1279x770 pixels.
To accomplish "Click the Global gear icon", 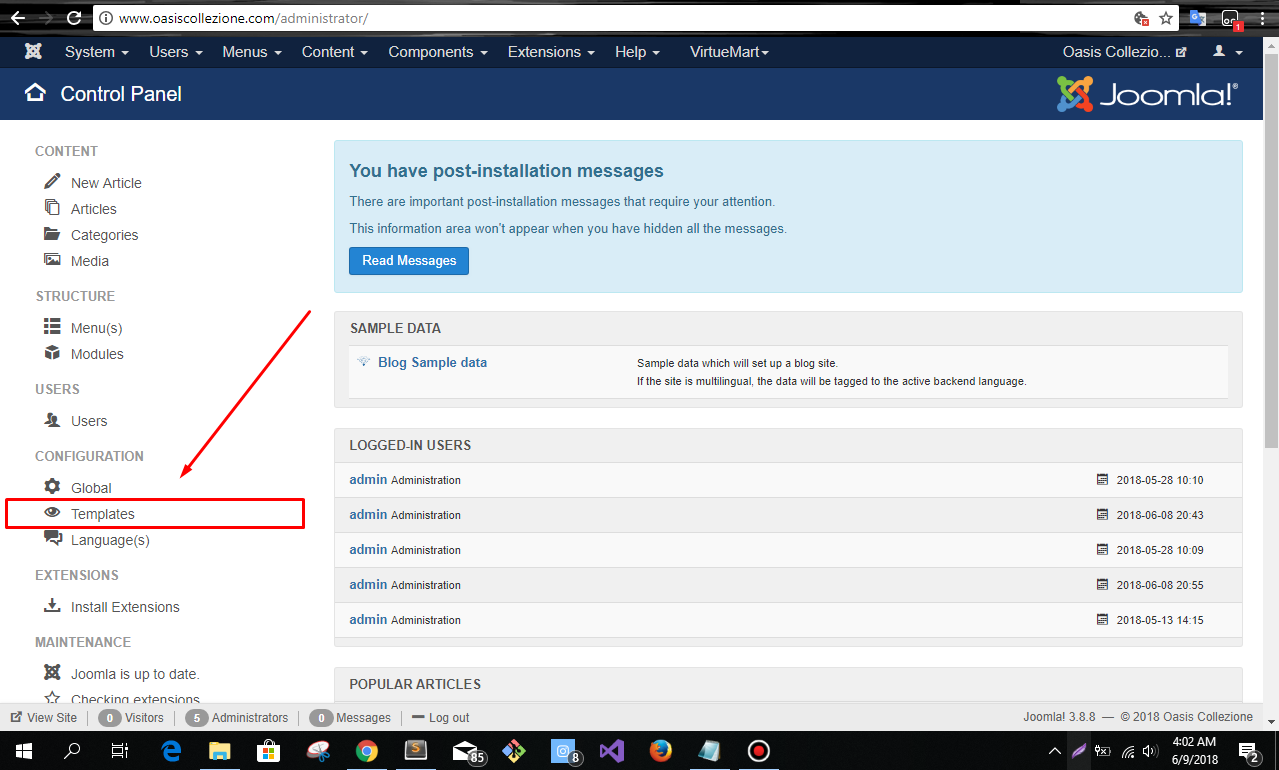I will click(x=52, y=487).
